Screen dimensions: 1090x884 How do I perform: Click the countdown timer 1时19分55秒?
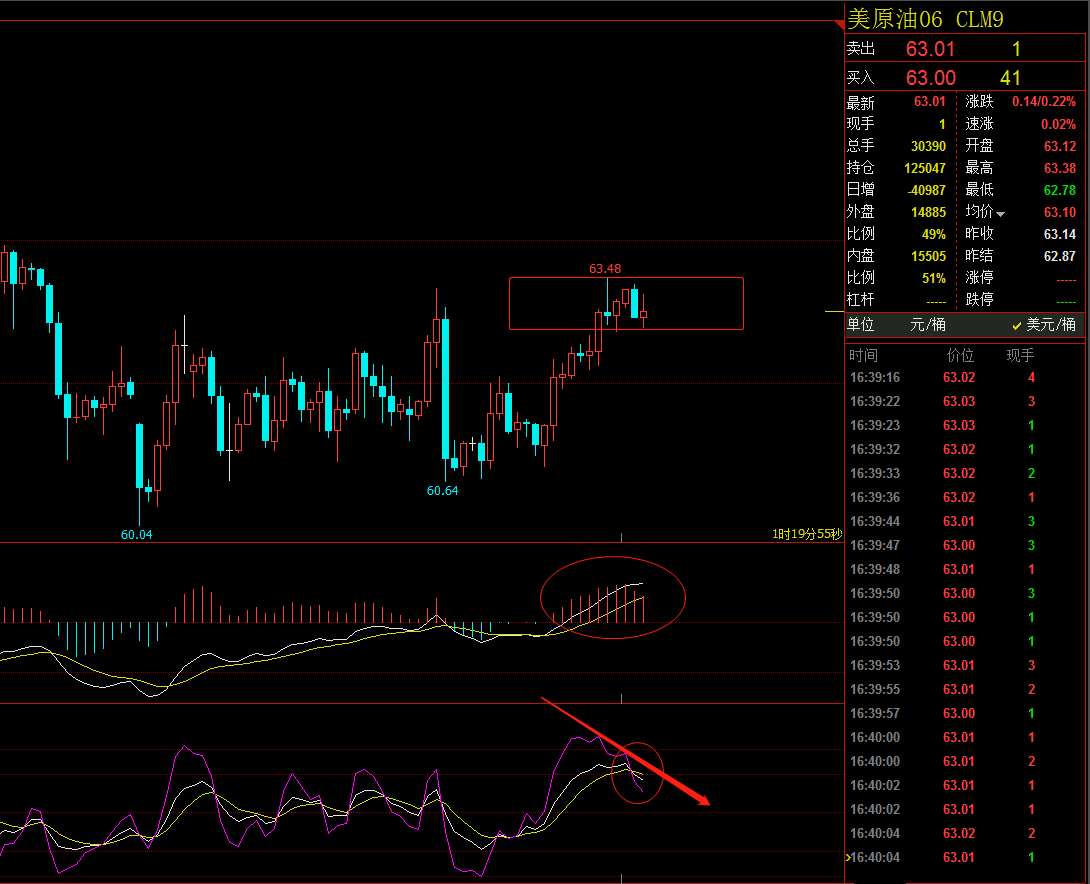coord(806,534)
